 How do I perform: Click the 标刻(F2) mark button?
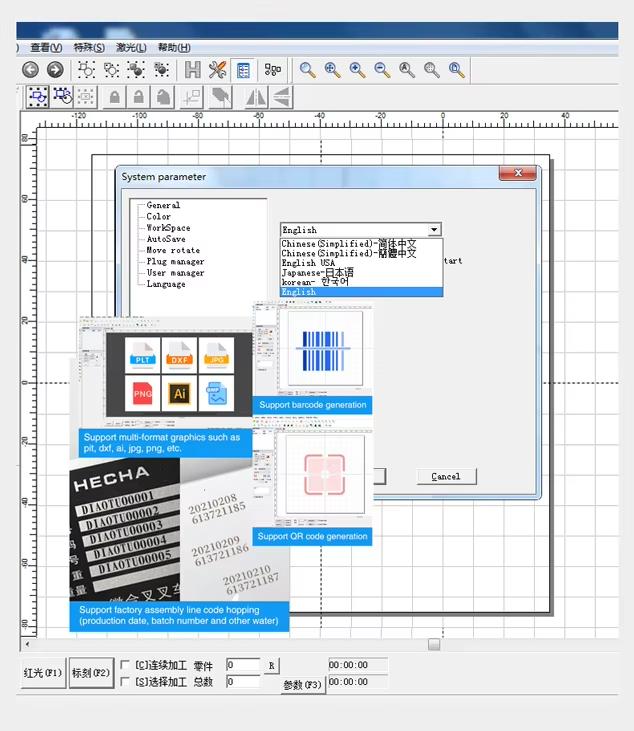[91, 673]
